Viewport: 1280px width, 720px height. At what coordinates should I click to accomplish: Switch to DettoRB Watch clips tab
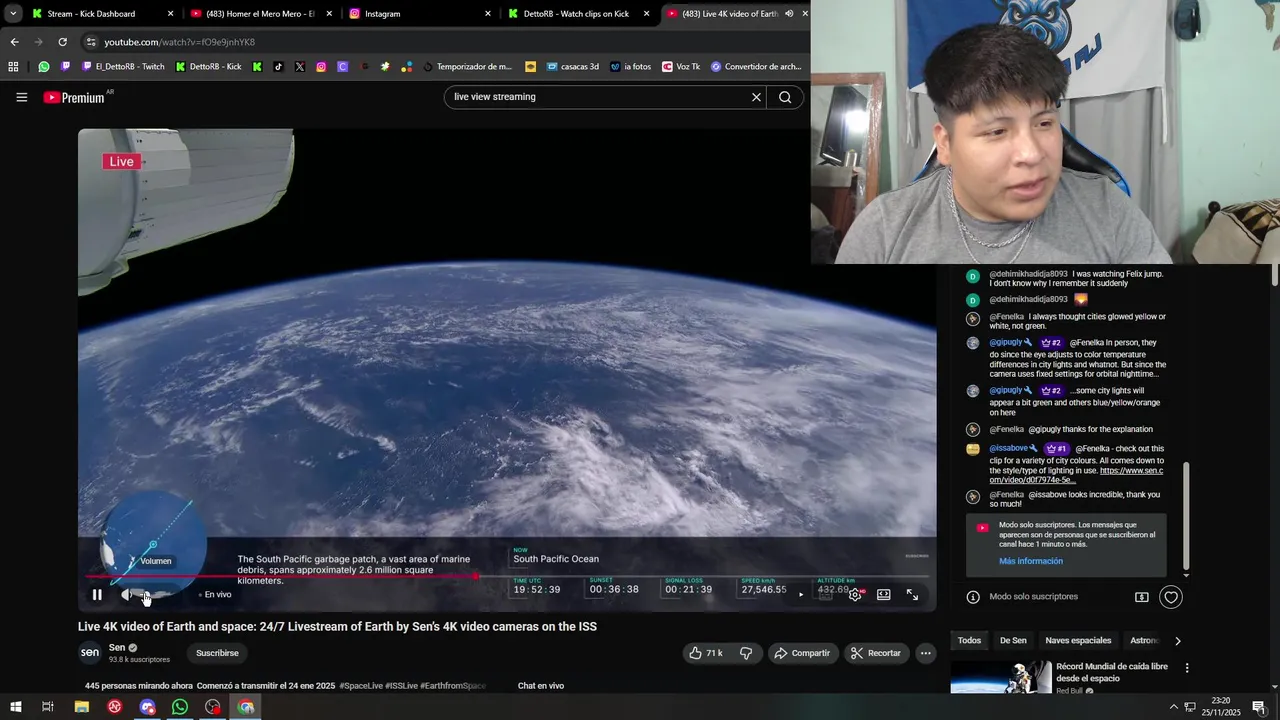(x=578, y=14)
